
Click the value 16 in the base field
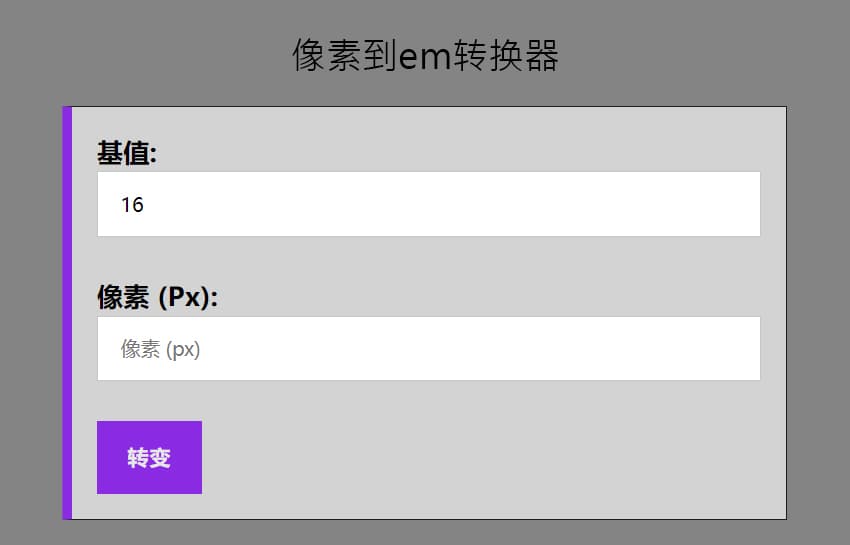132,205
